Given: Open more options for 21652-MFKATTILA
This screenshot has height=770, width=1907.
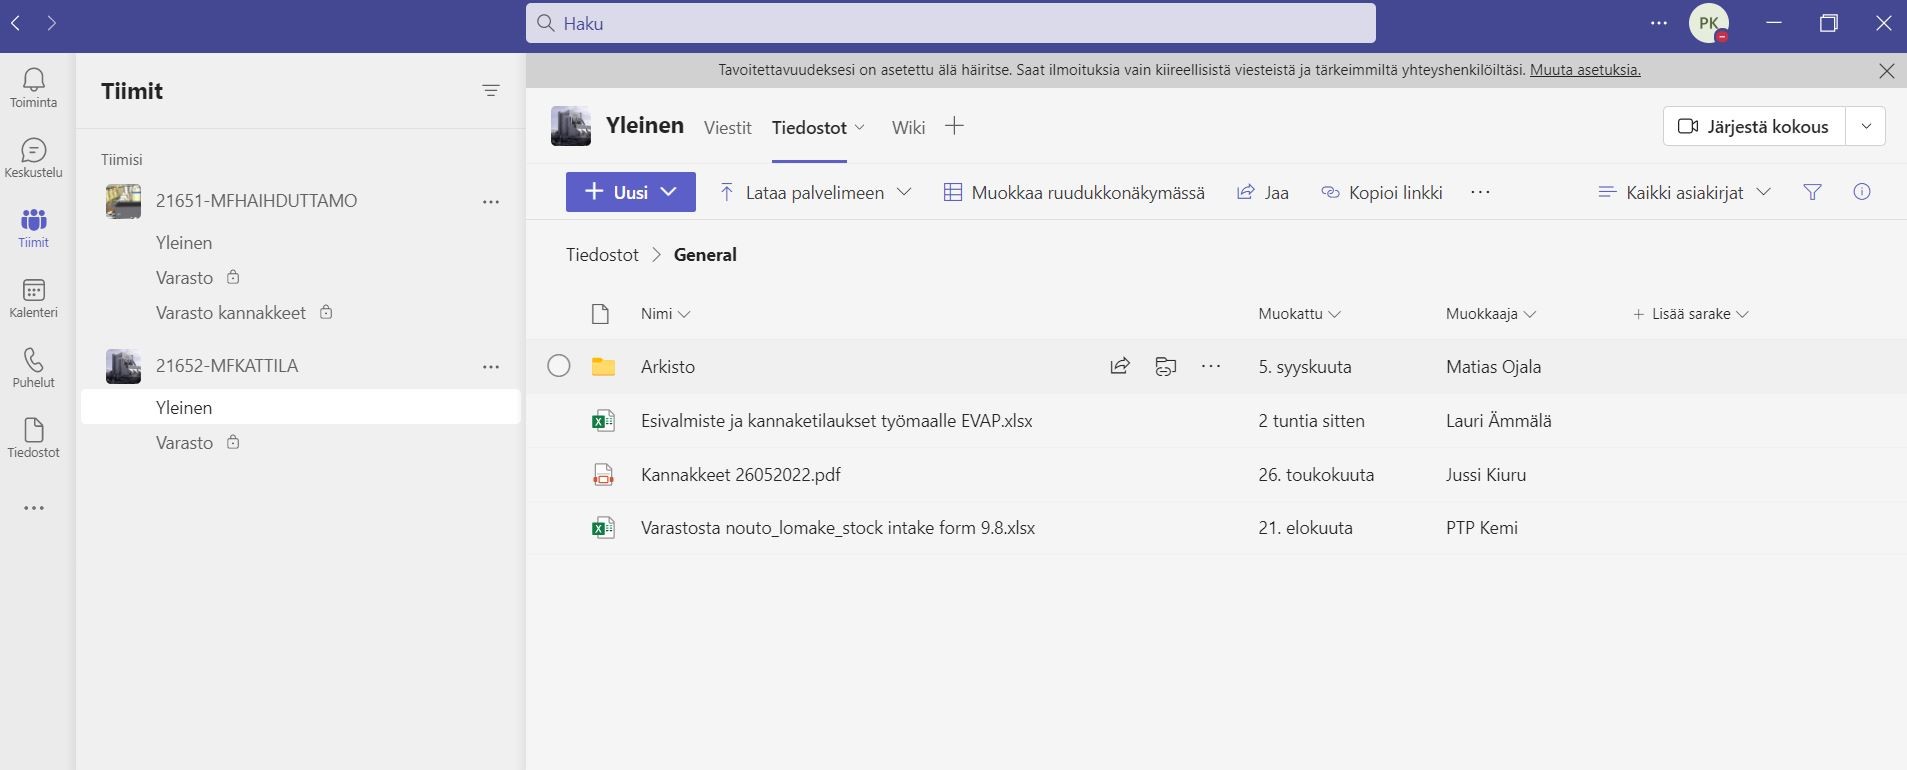Looking at the screenshot, I should coord(491,366).
